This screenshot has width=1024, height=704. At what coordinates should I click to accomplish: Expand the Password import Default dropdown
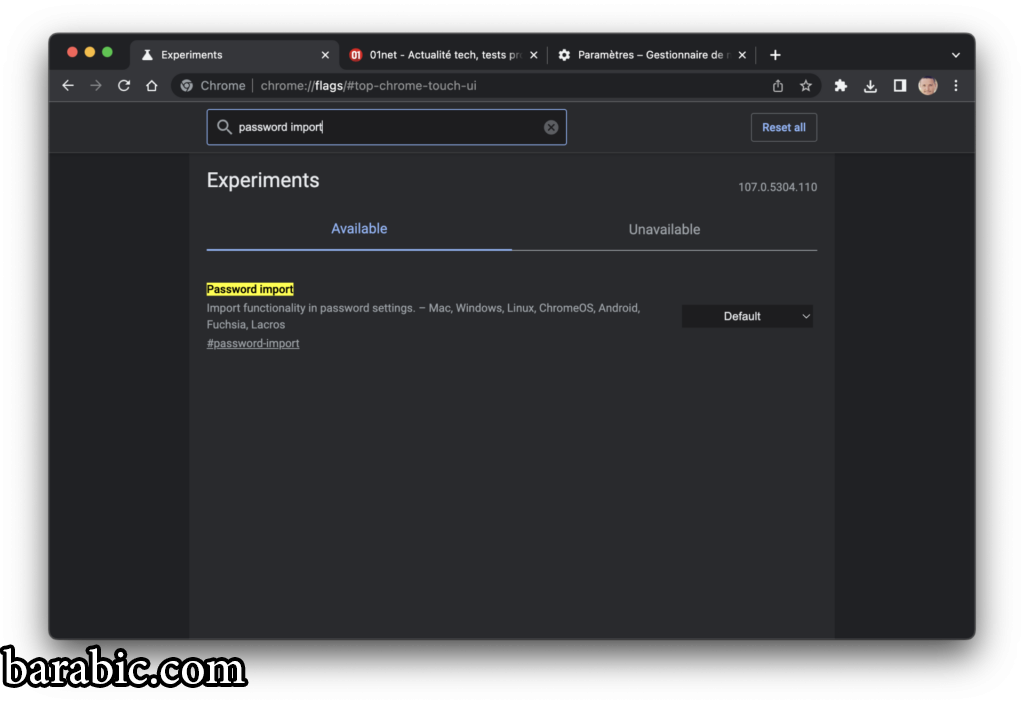747,316
